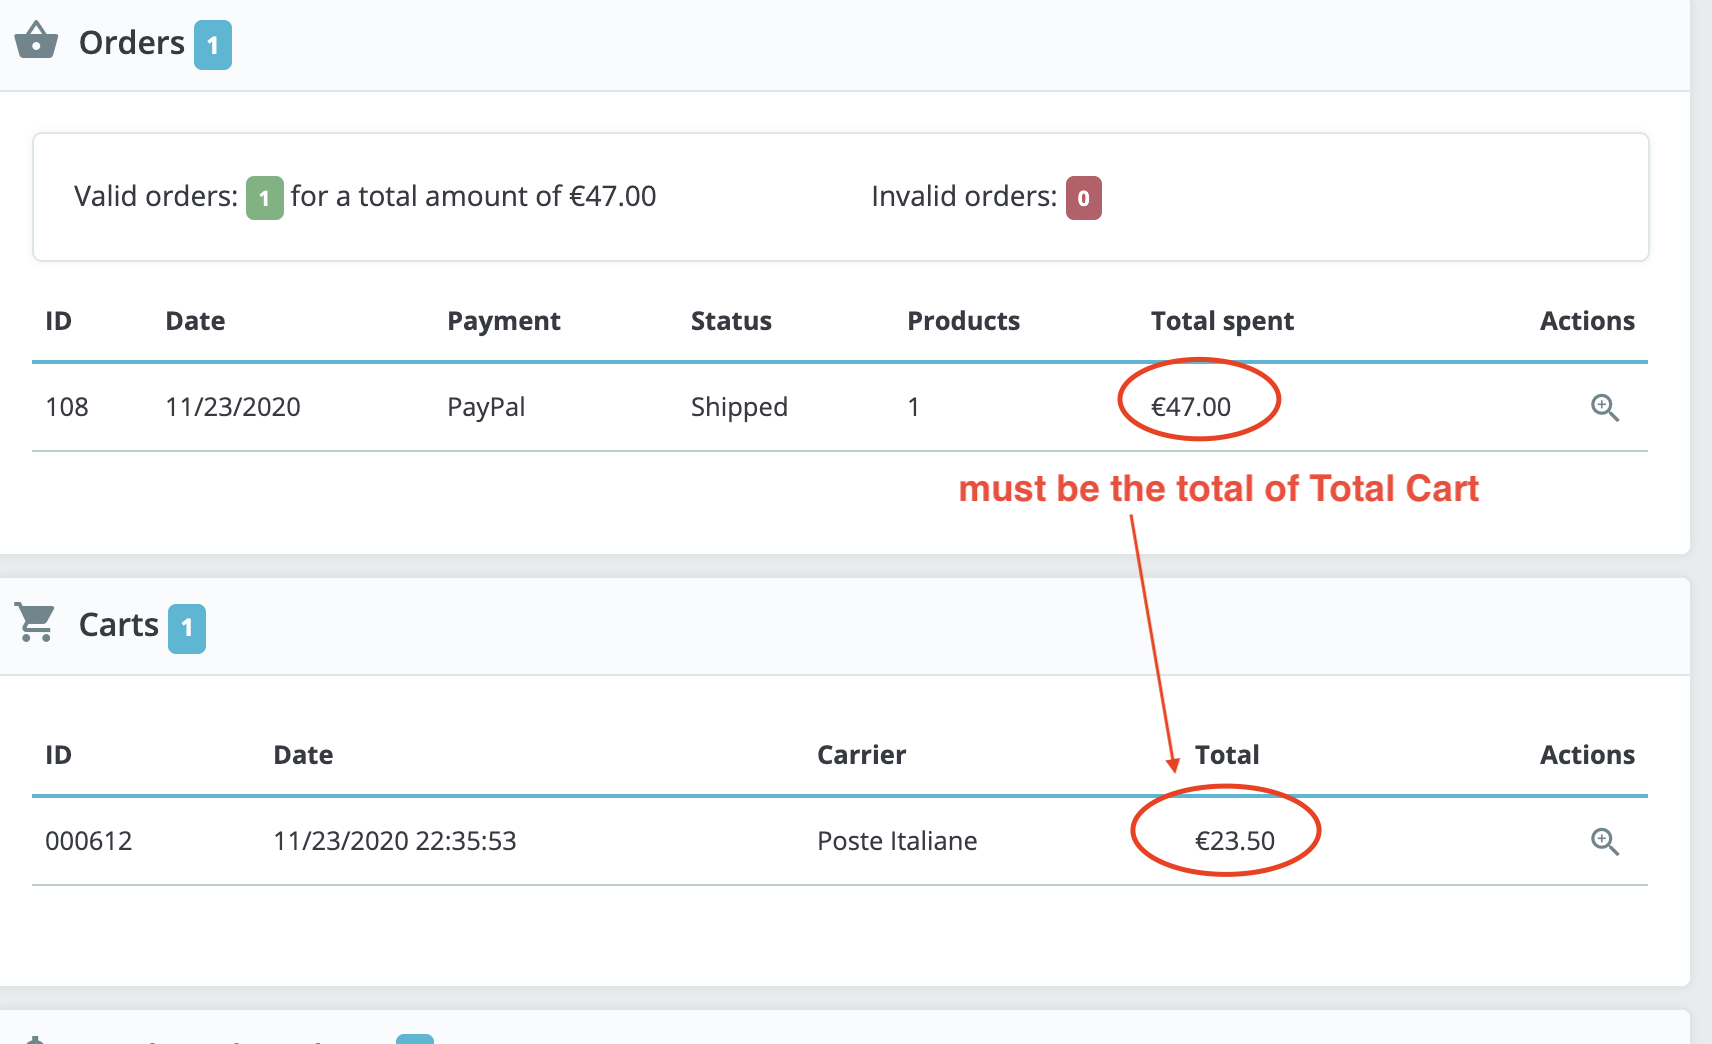Sort orders by the Date column header
This screenshot has height=1044, width=1712.
tap(194, 321)
